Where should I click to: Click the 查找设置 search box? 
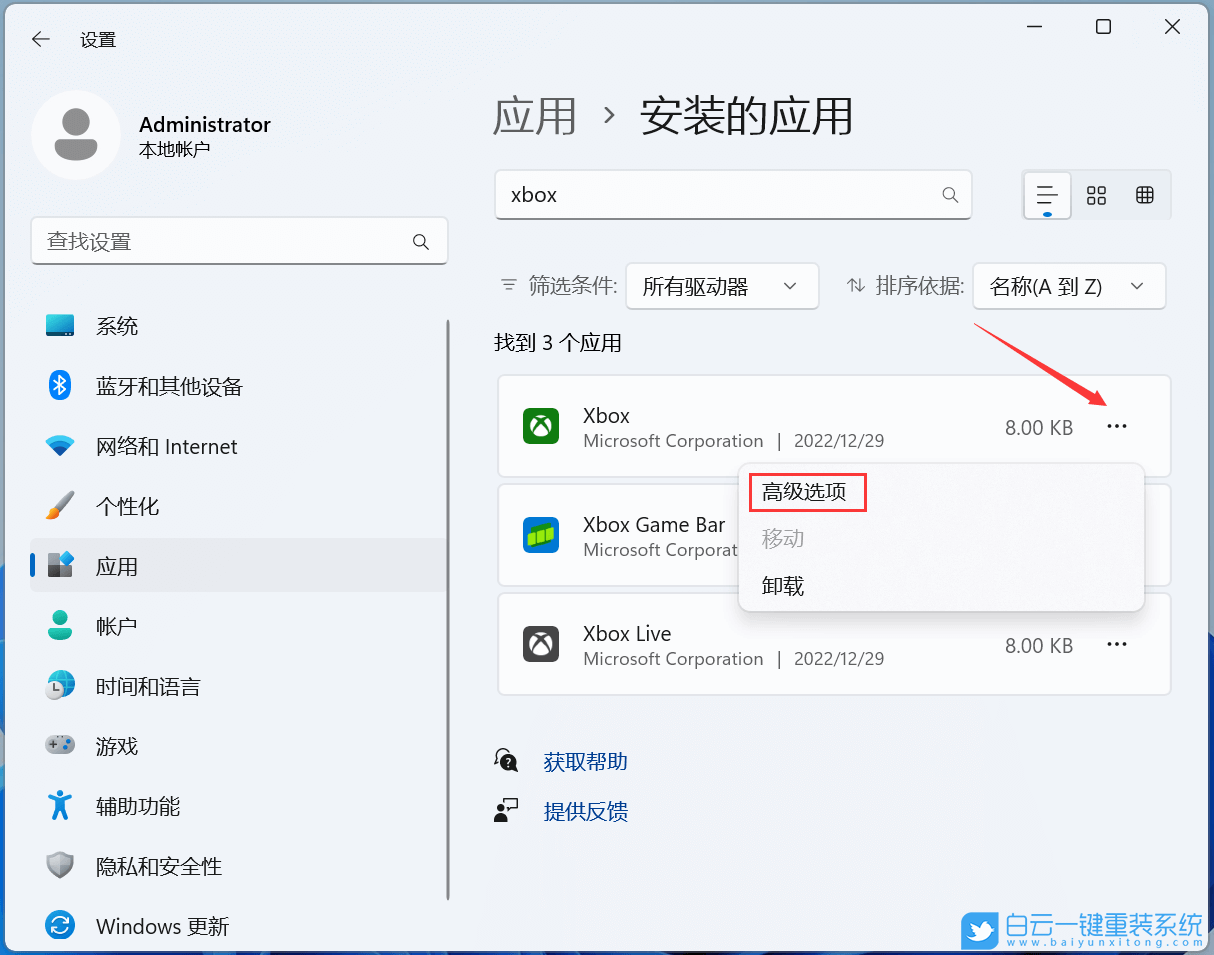pyautogui.click(x=240, y=241)
